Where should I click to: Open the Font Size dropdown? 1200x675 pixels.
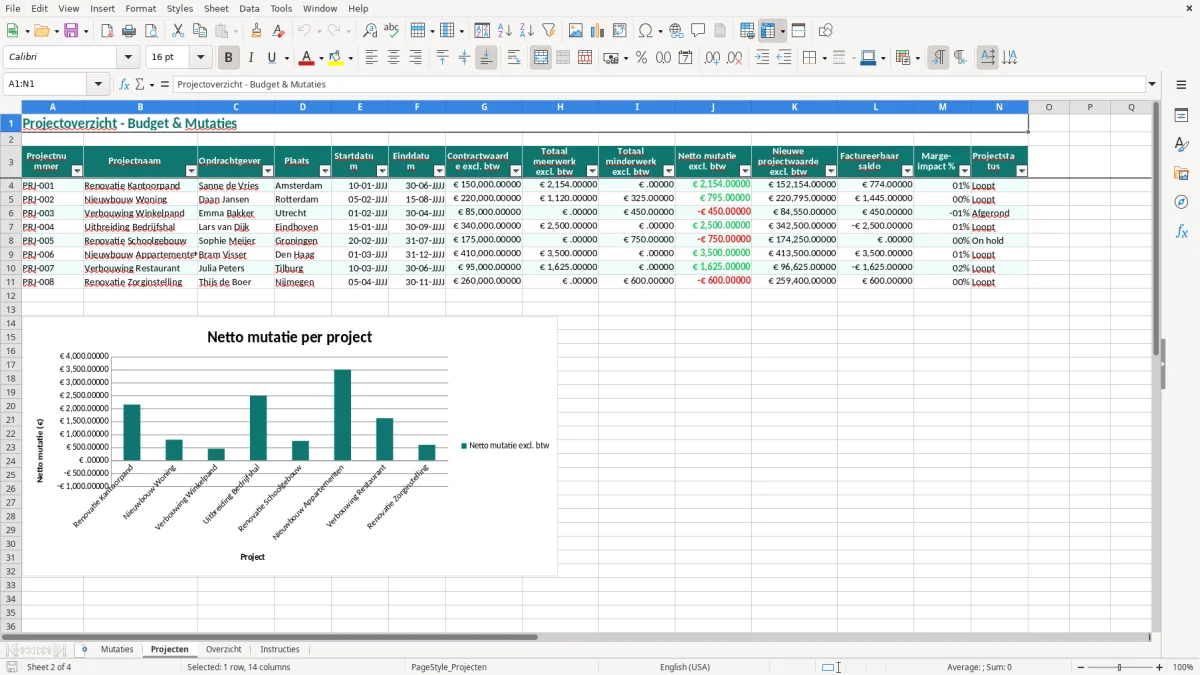[x=201, y=58]
